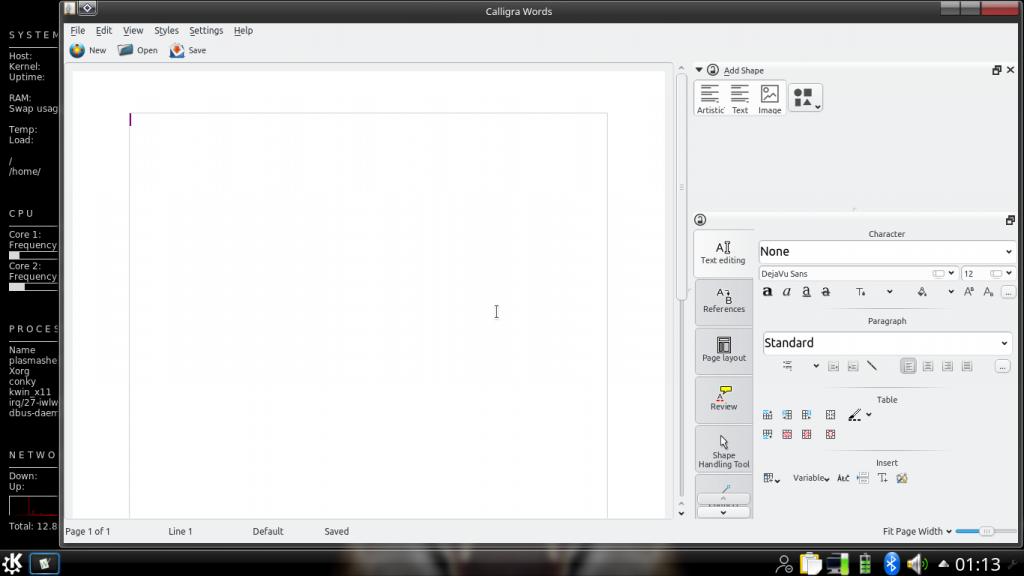This screenshot has width=1024, height=576.
Task: Open the Styles menu
Action: (x=166, y=31)
